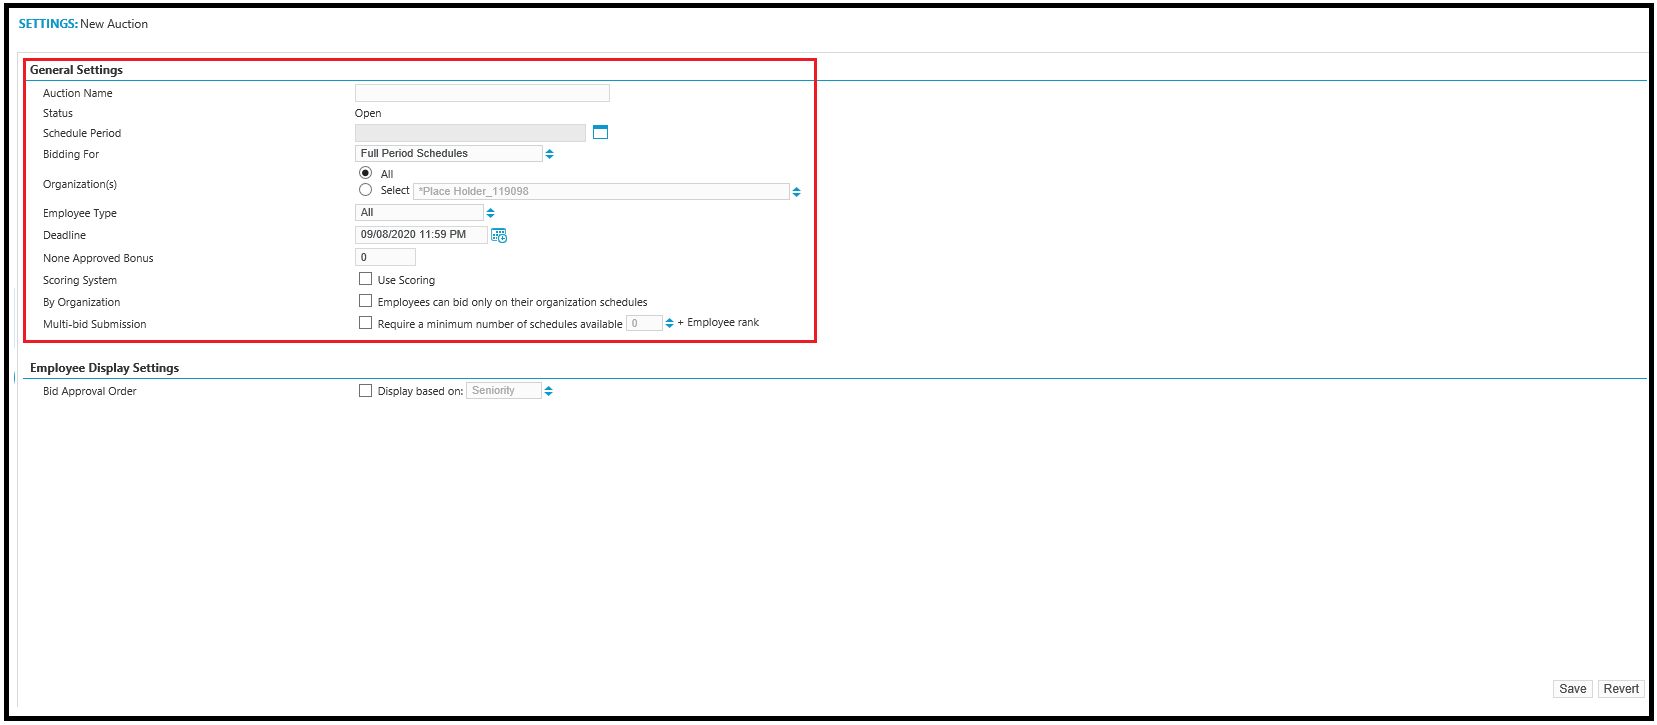Click the Revert button
Screen dimensions: 1657x725
1621,689
